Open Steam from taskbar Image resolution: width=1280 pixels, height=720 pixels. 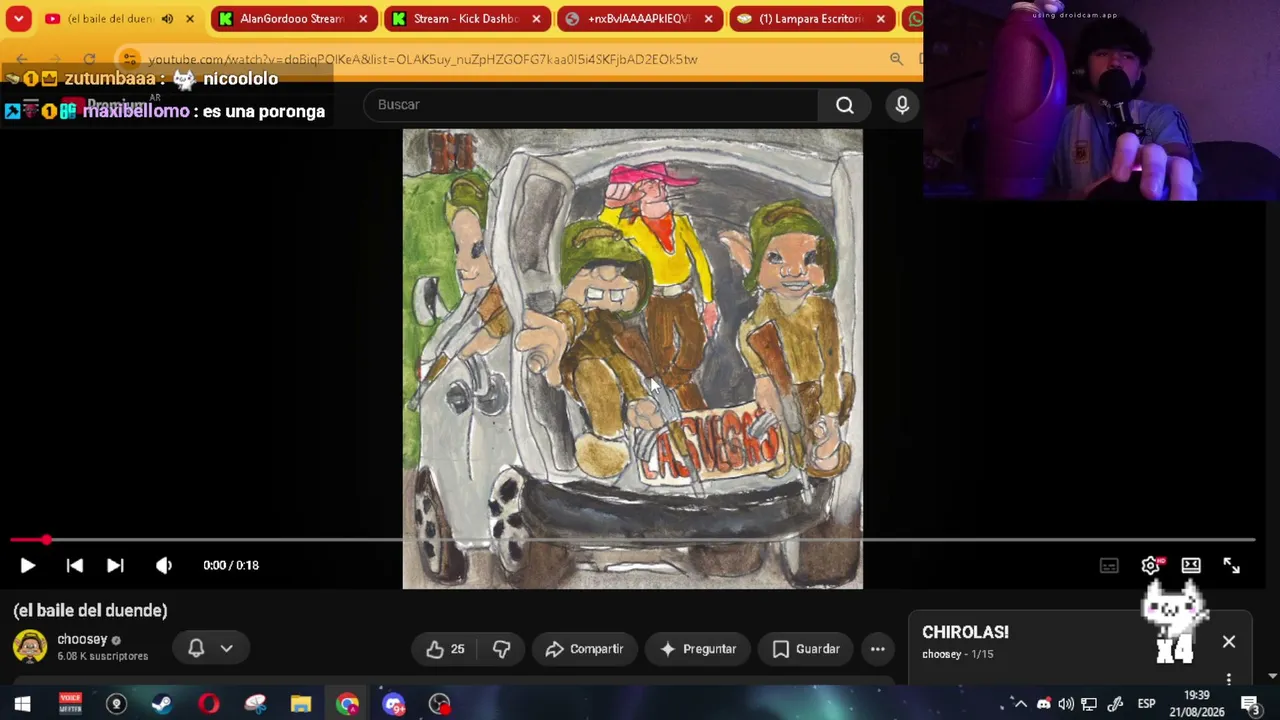tap(161, 704)
